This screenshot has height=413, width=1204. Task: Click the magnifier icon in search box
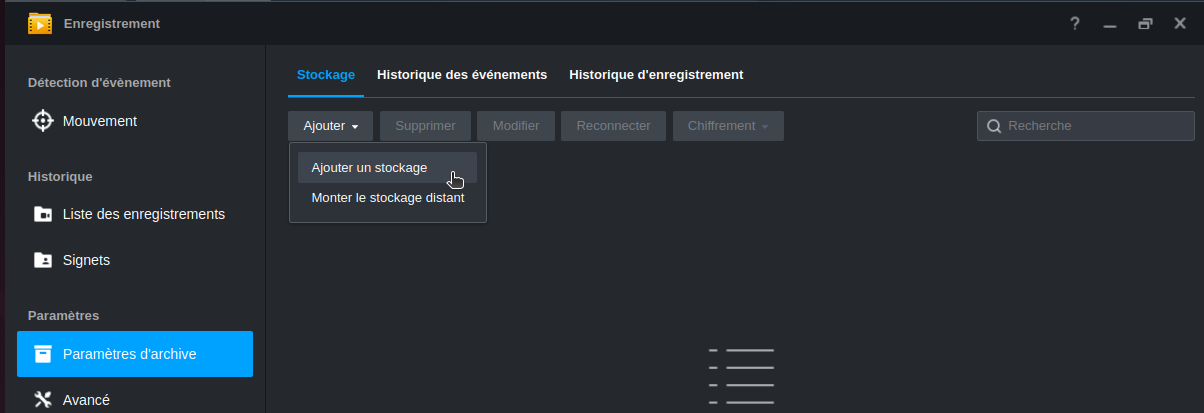click(994, 126)
